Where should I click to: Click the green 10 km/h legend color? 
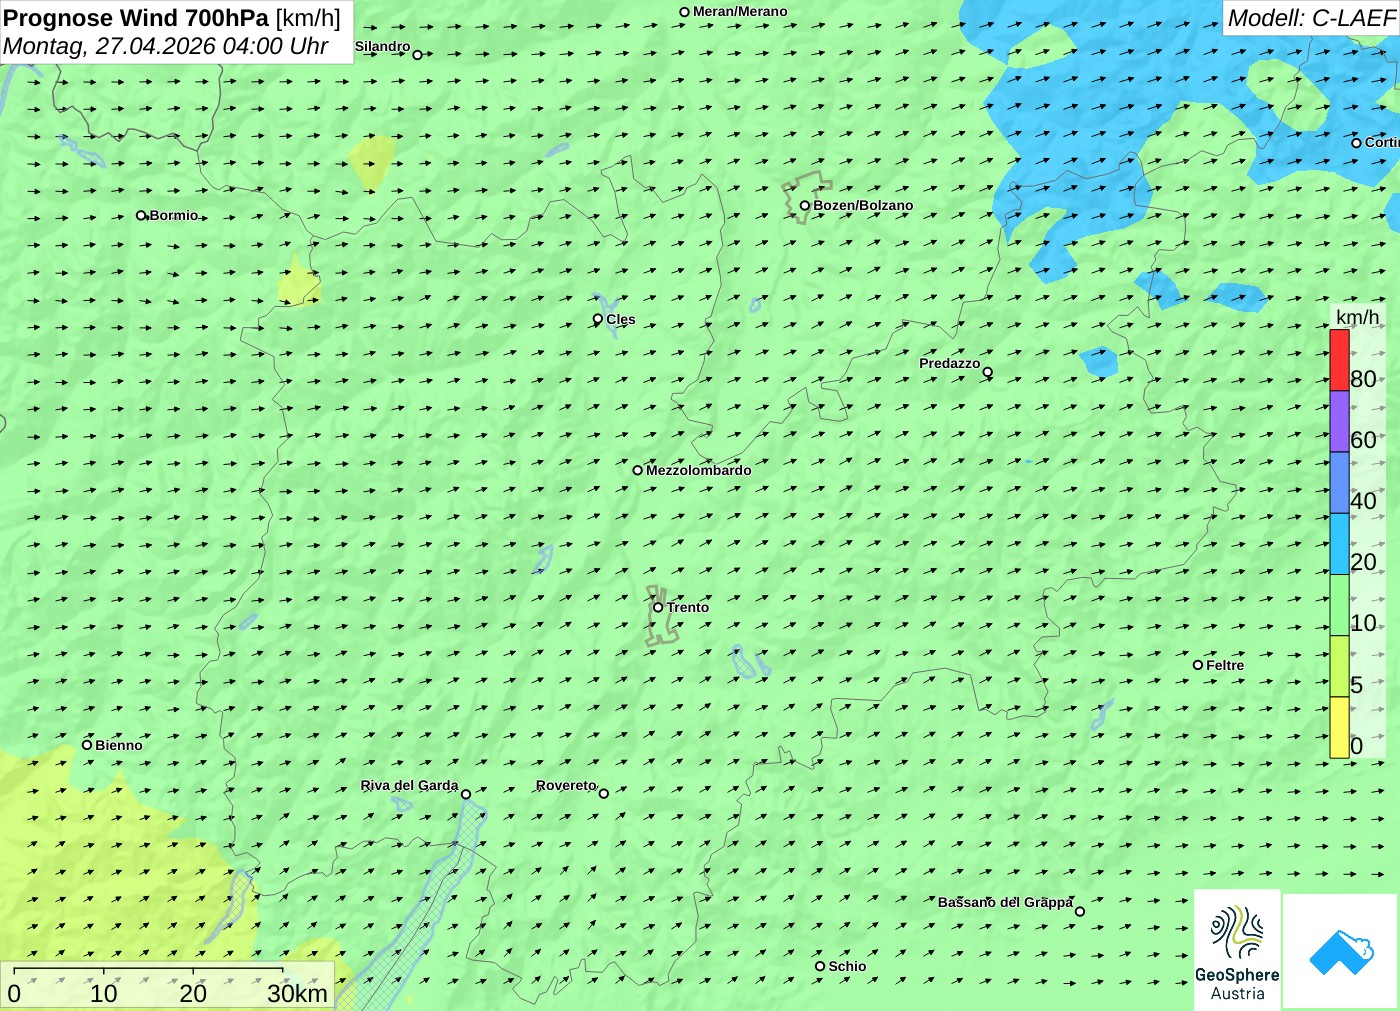tap(1339, 605)
